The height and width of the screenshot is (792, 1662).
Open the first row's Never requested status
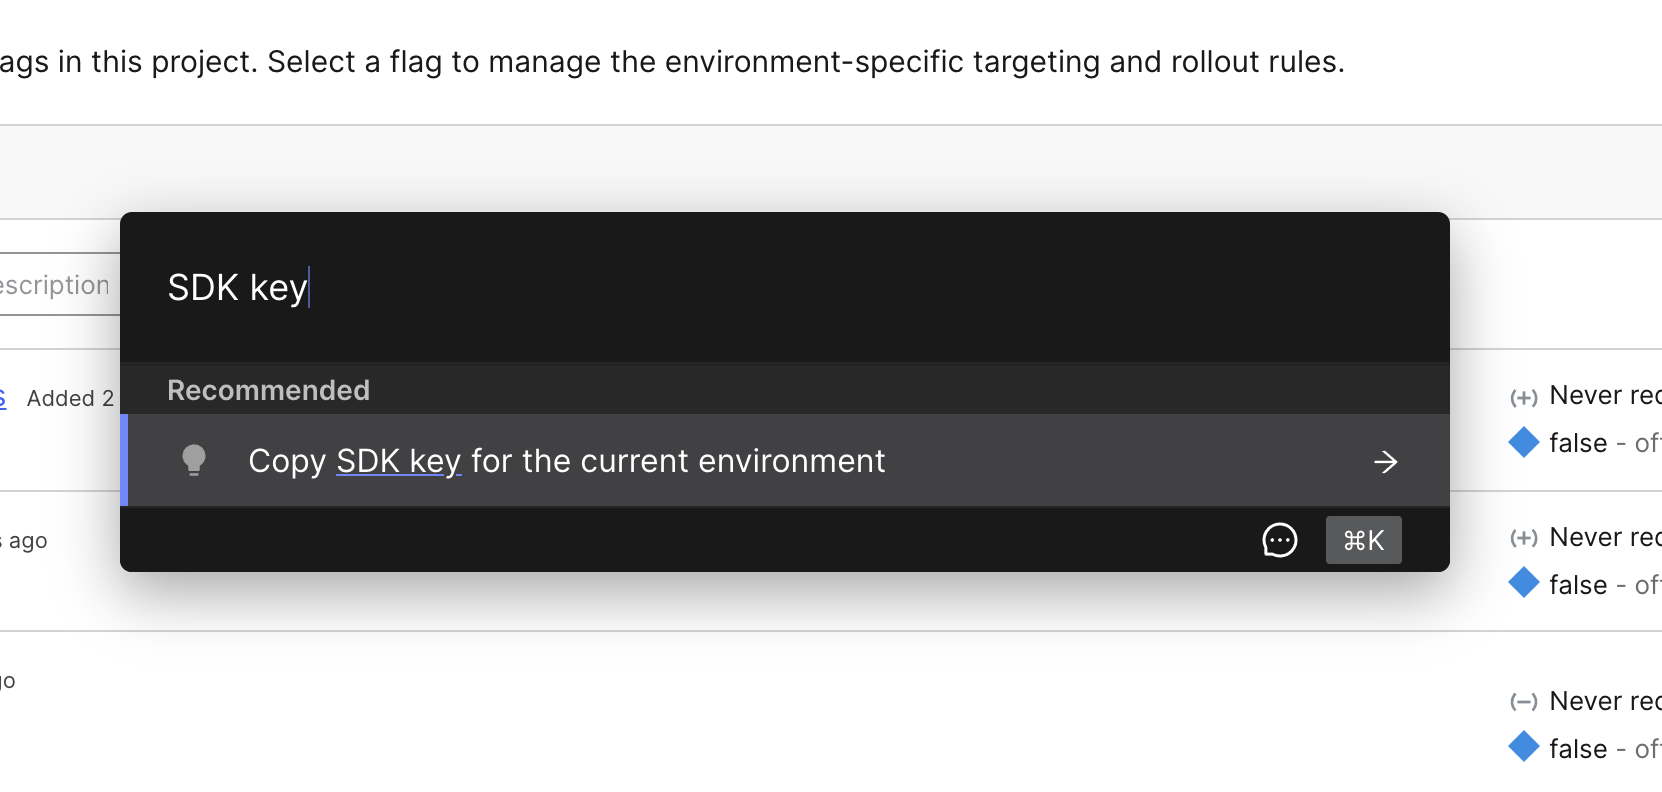coord(1605,395)
